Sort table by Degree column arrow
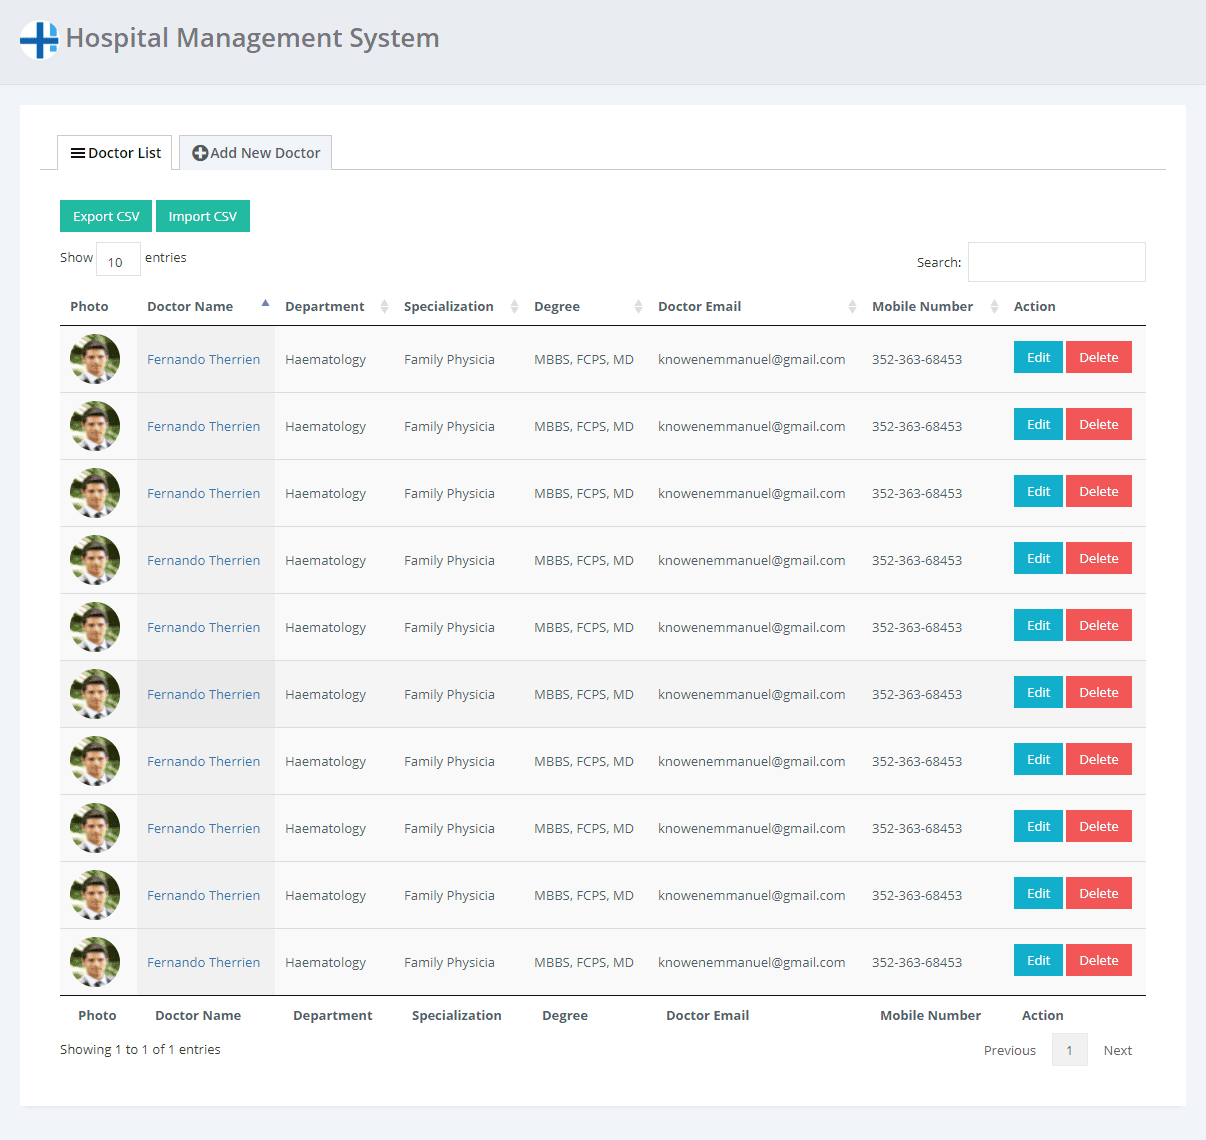This screenshot has width=1206, height=1140. coord(638,307)
